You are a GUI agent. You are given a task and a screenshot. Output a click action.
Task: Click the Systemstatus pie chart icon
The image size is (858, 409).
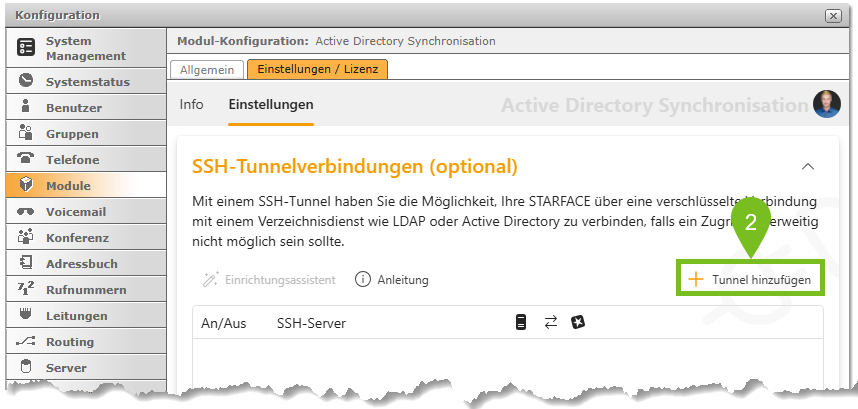(26, 81)
